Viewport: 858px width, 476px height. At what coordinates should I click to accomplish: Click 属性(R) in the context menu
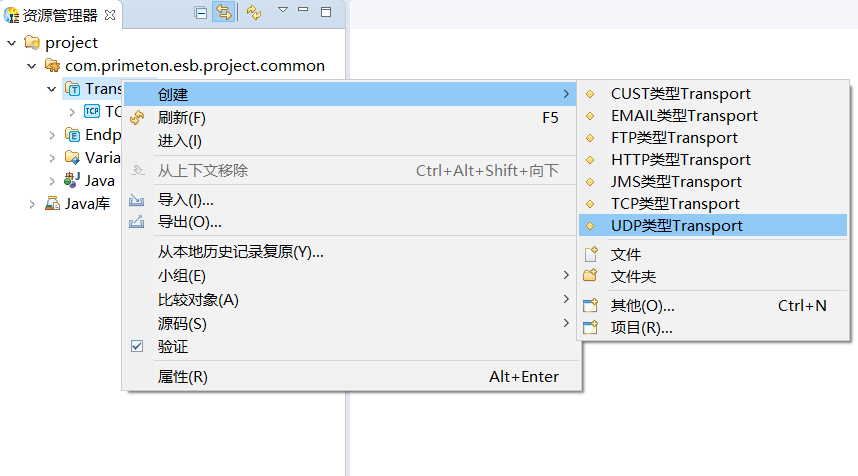coord(183,377)
